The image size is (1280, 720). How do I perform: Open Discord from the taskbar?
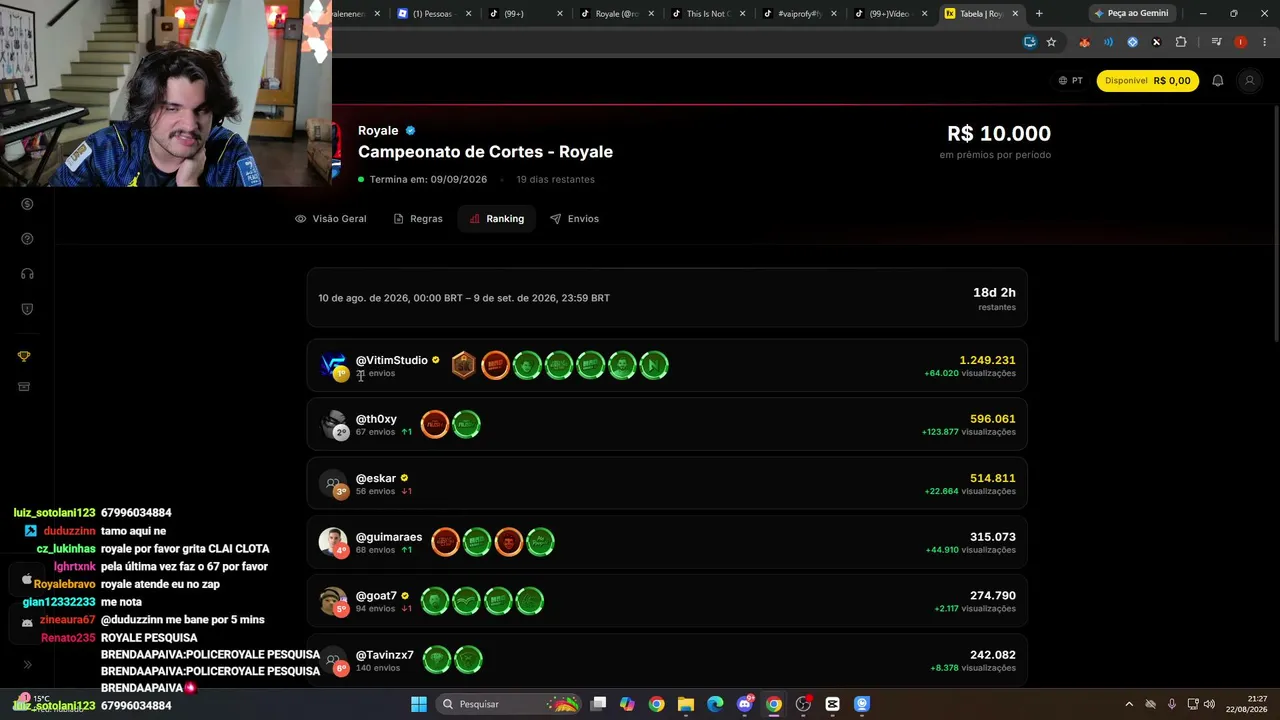coord(744,704)
